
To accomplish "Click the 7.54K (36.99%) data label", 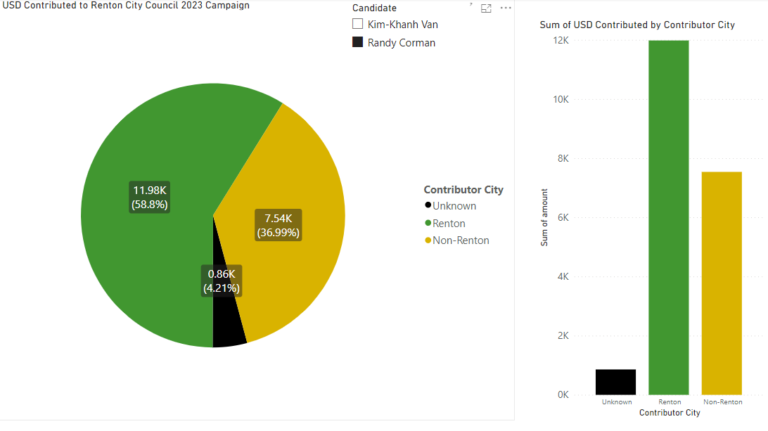I will (282, 225).
